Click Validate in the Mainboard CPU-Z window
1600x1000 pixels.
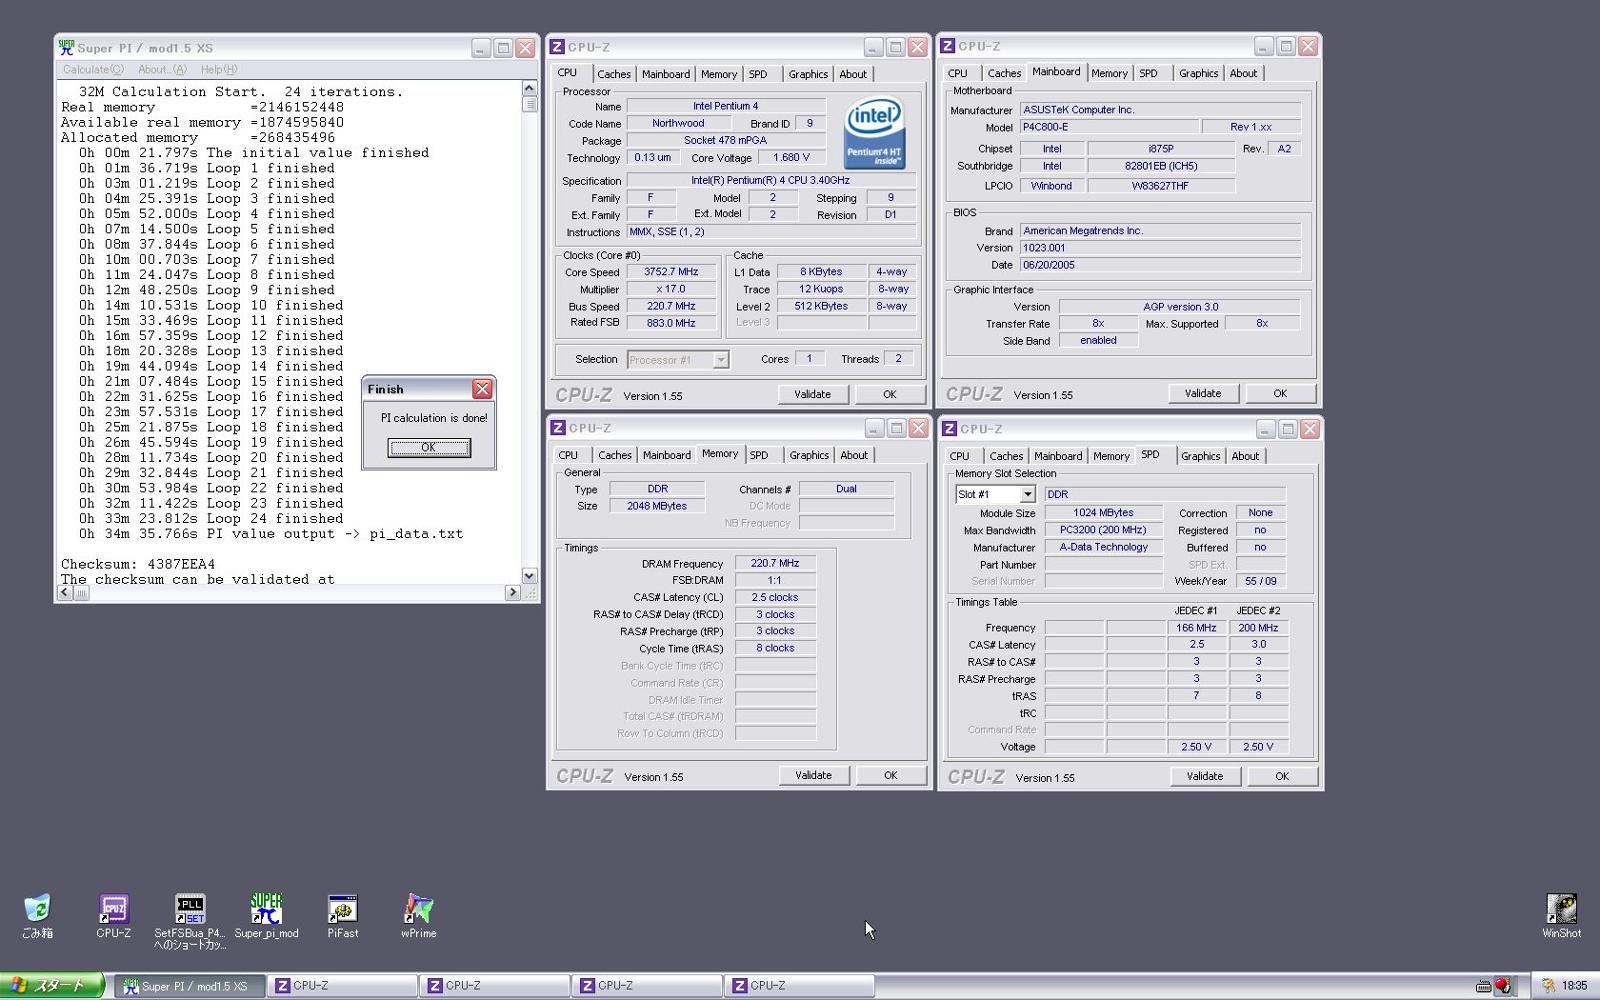tap(1202, 393)
